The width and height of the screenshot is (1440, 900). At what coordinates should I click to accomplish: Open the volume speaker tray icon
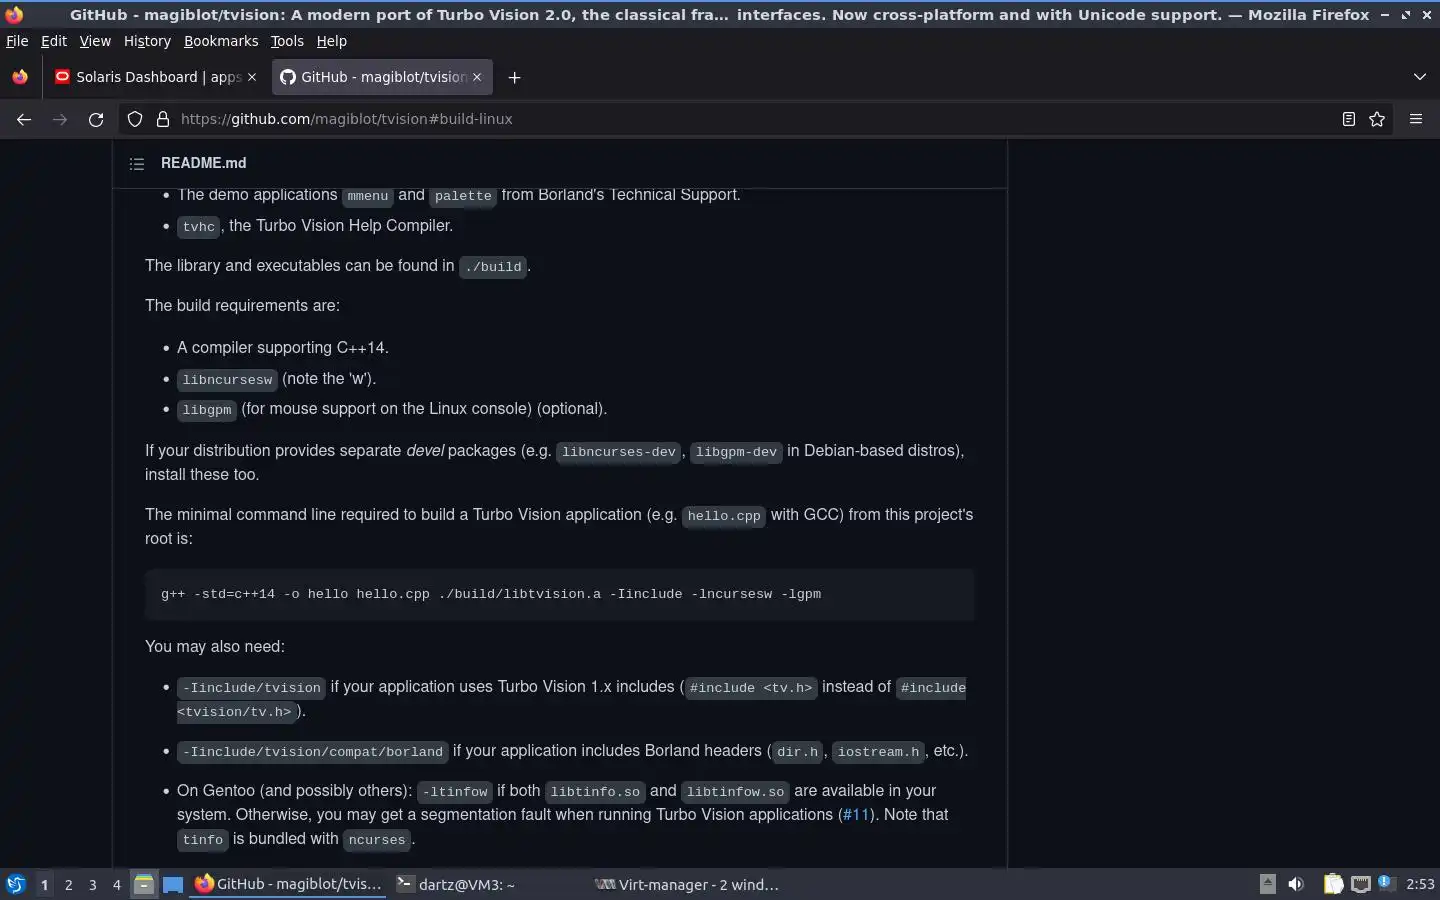1296,884
